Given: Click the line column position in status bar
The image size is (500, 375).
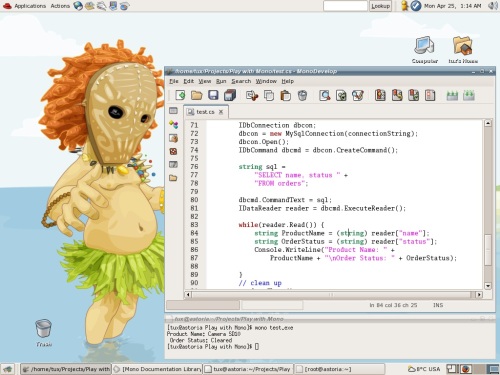Looking at the screenshot, I should click(x=393, y=305).
